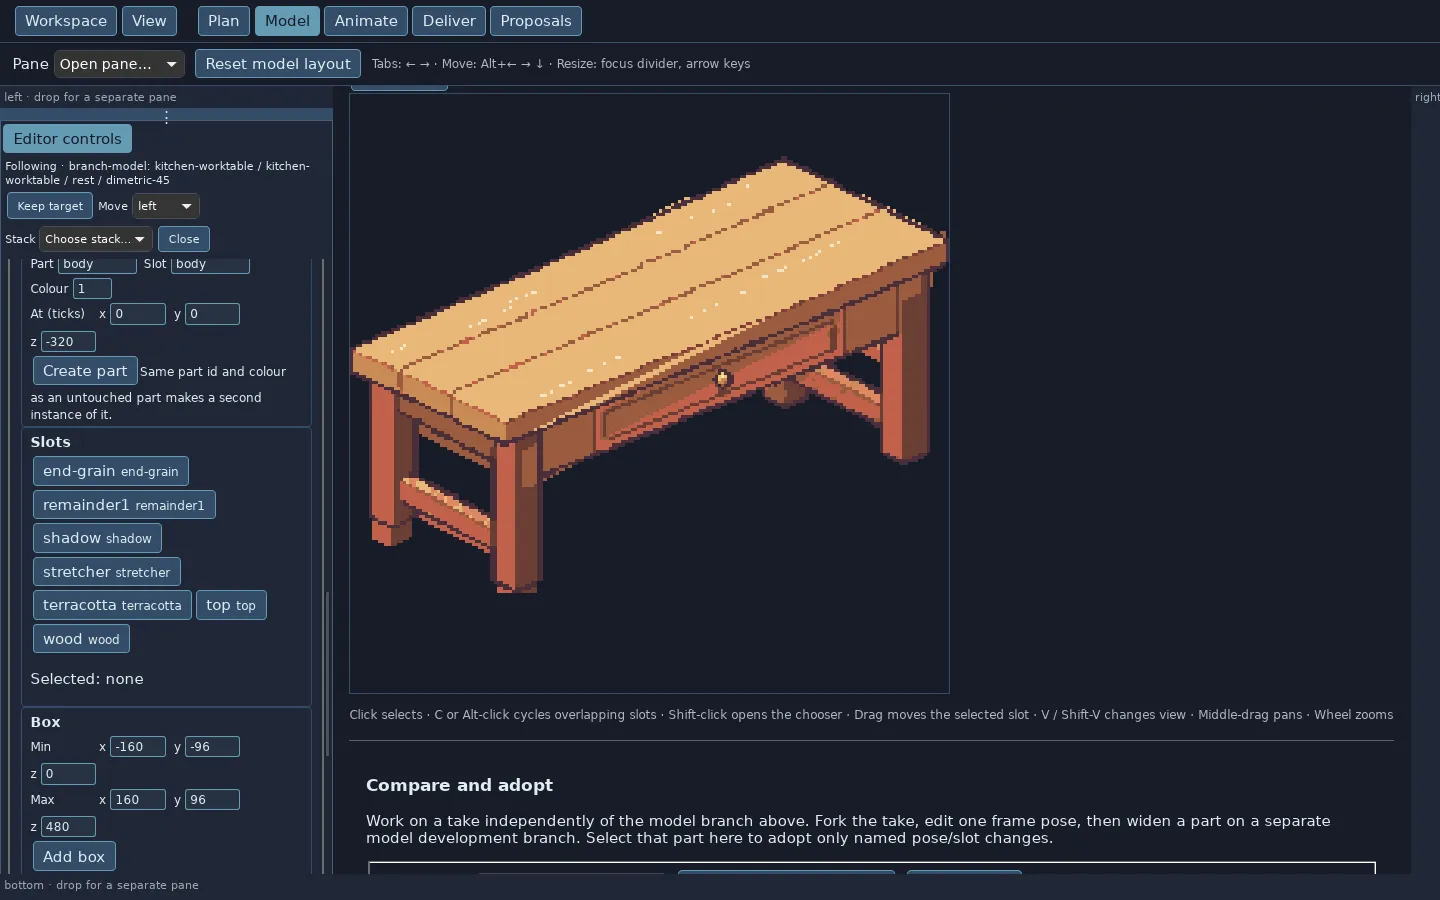Click the Box Max y field
Screen dimensions: 1440x900
pyautogui.click(x=212, y=800)
